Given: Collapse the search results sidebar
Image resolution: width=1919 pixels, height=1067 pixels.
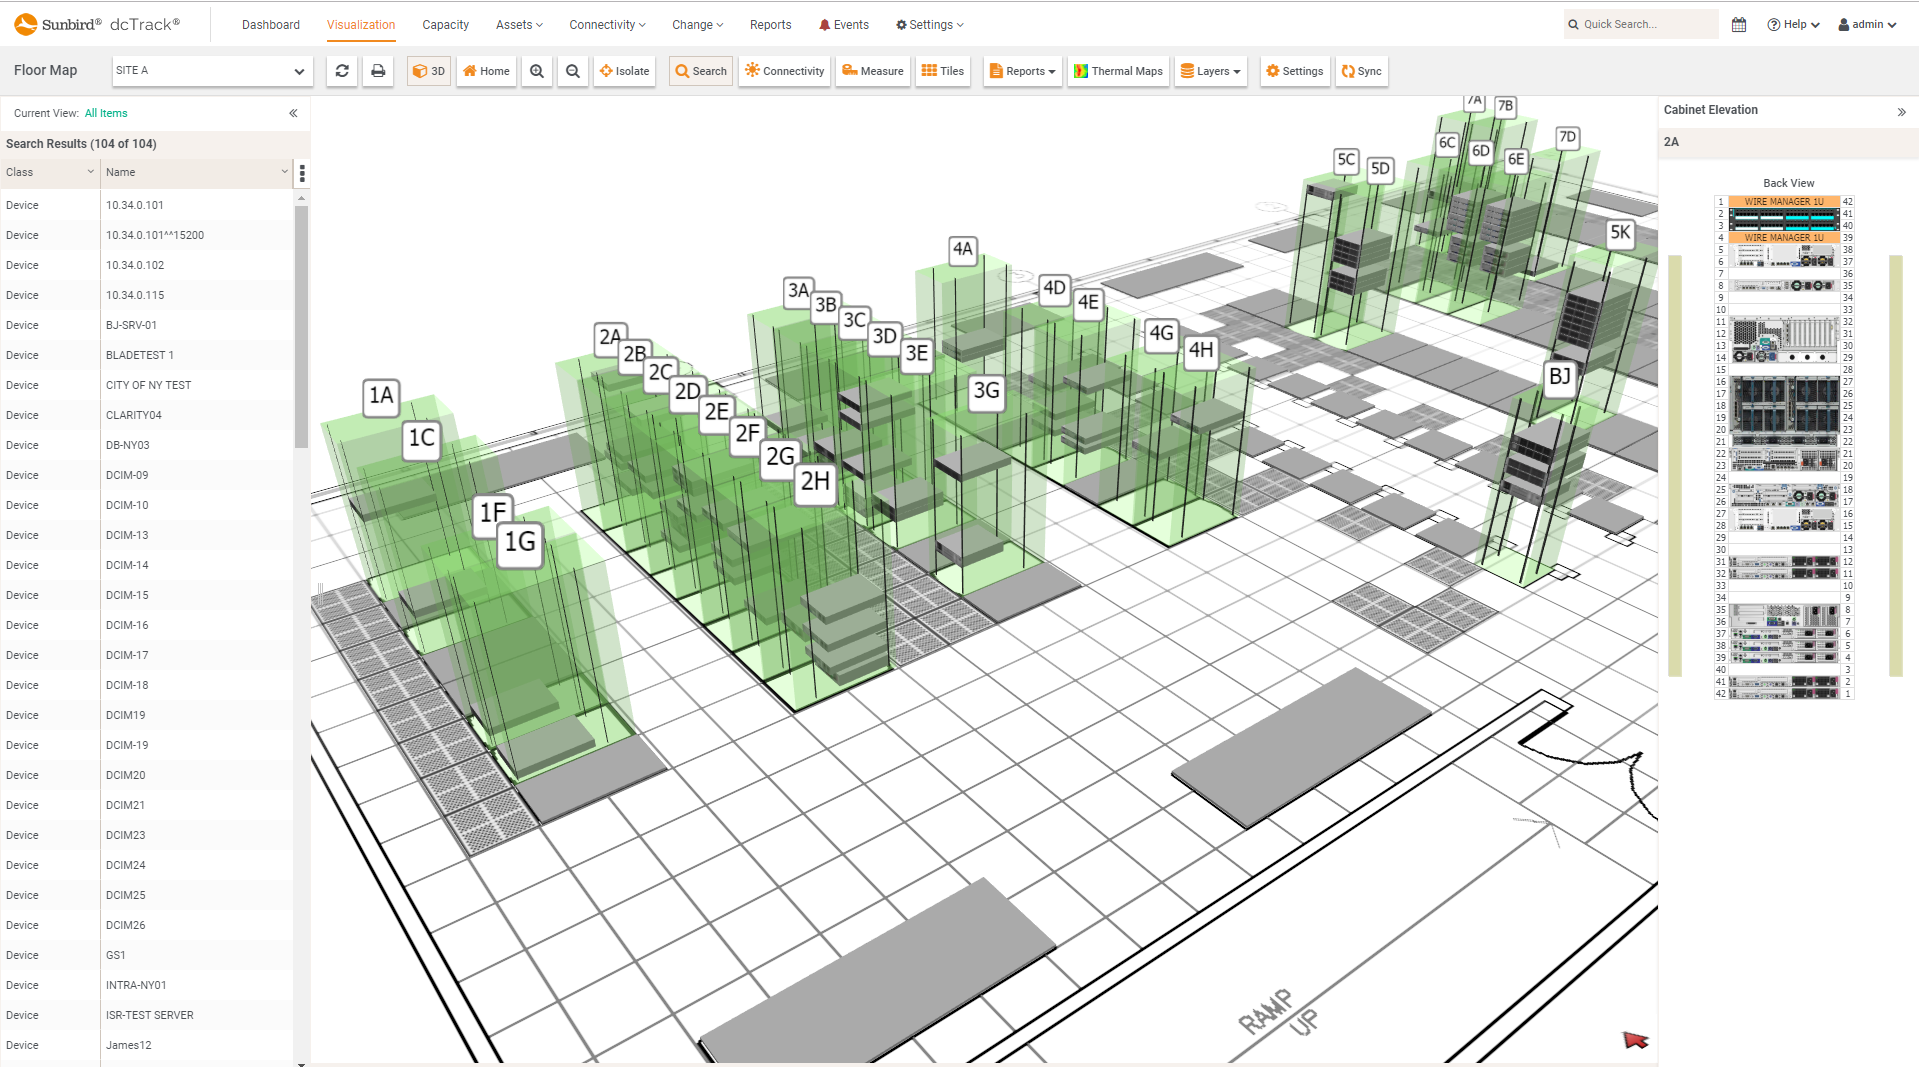Looking at the screenshot, I should [293, 113].
